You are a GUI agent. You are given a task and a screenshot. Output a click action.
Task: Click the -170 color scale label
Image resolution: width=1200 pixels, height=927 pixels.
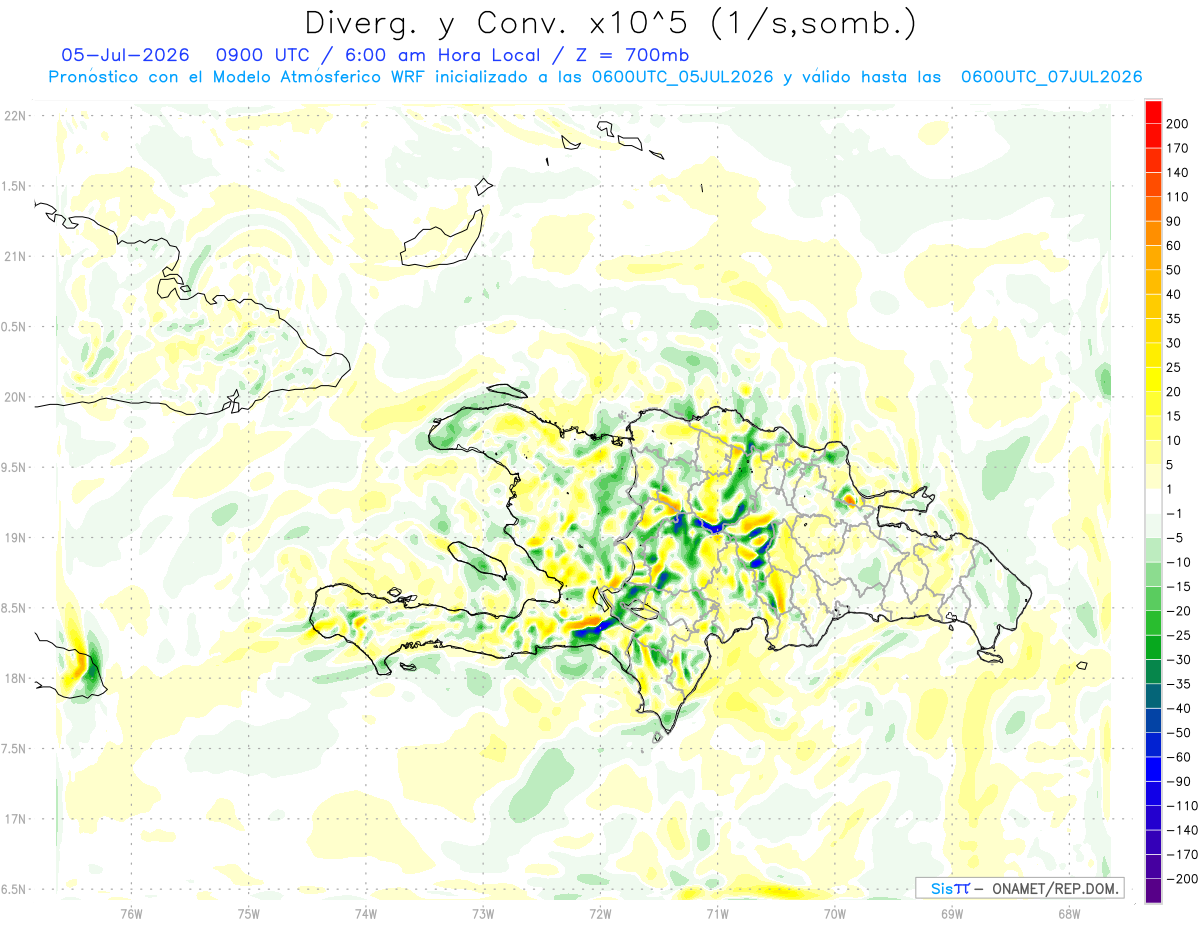tap(1184, 855)
